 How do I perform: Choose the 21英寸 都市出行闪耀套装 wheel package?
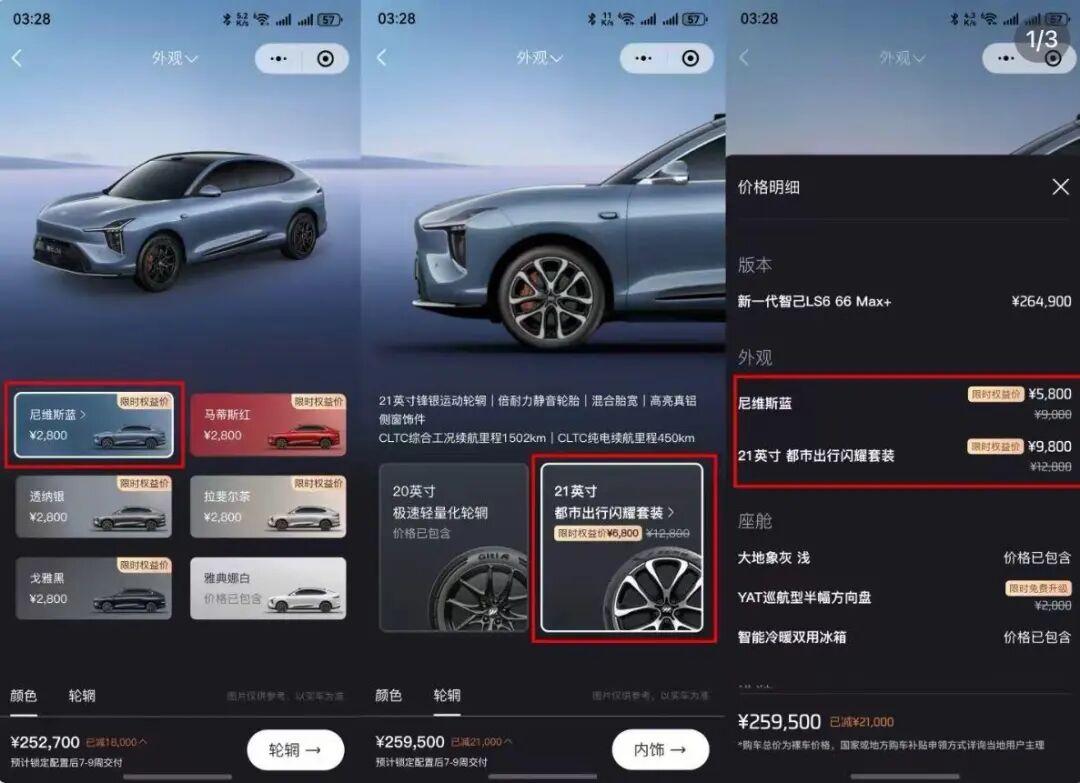tap(622, 547)
